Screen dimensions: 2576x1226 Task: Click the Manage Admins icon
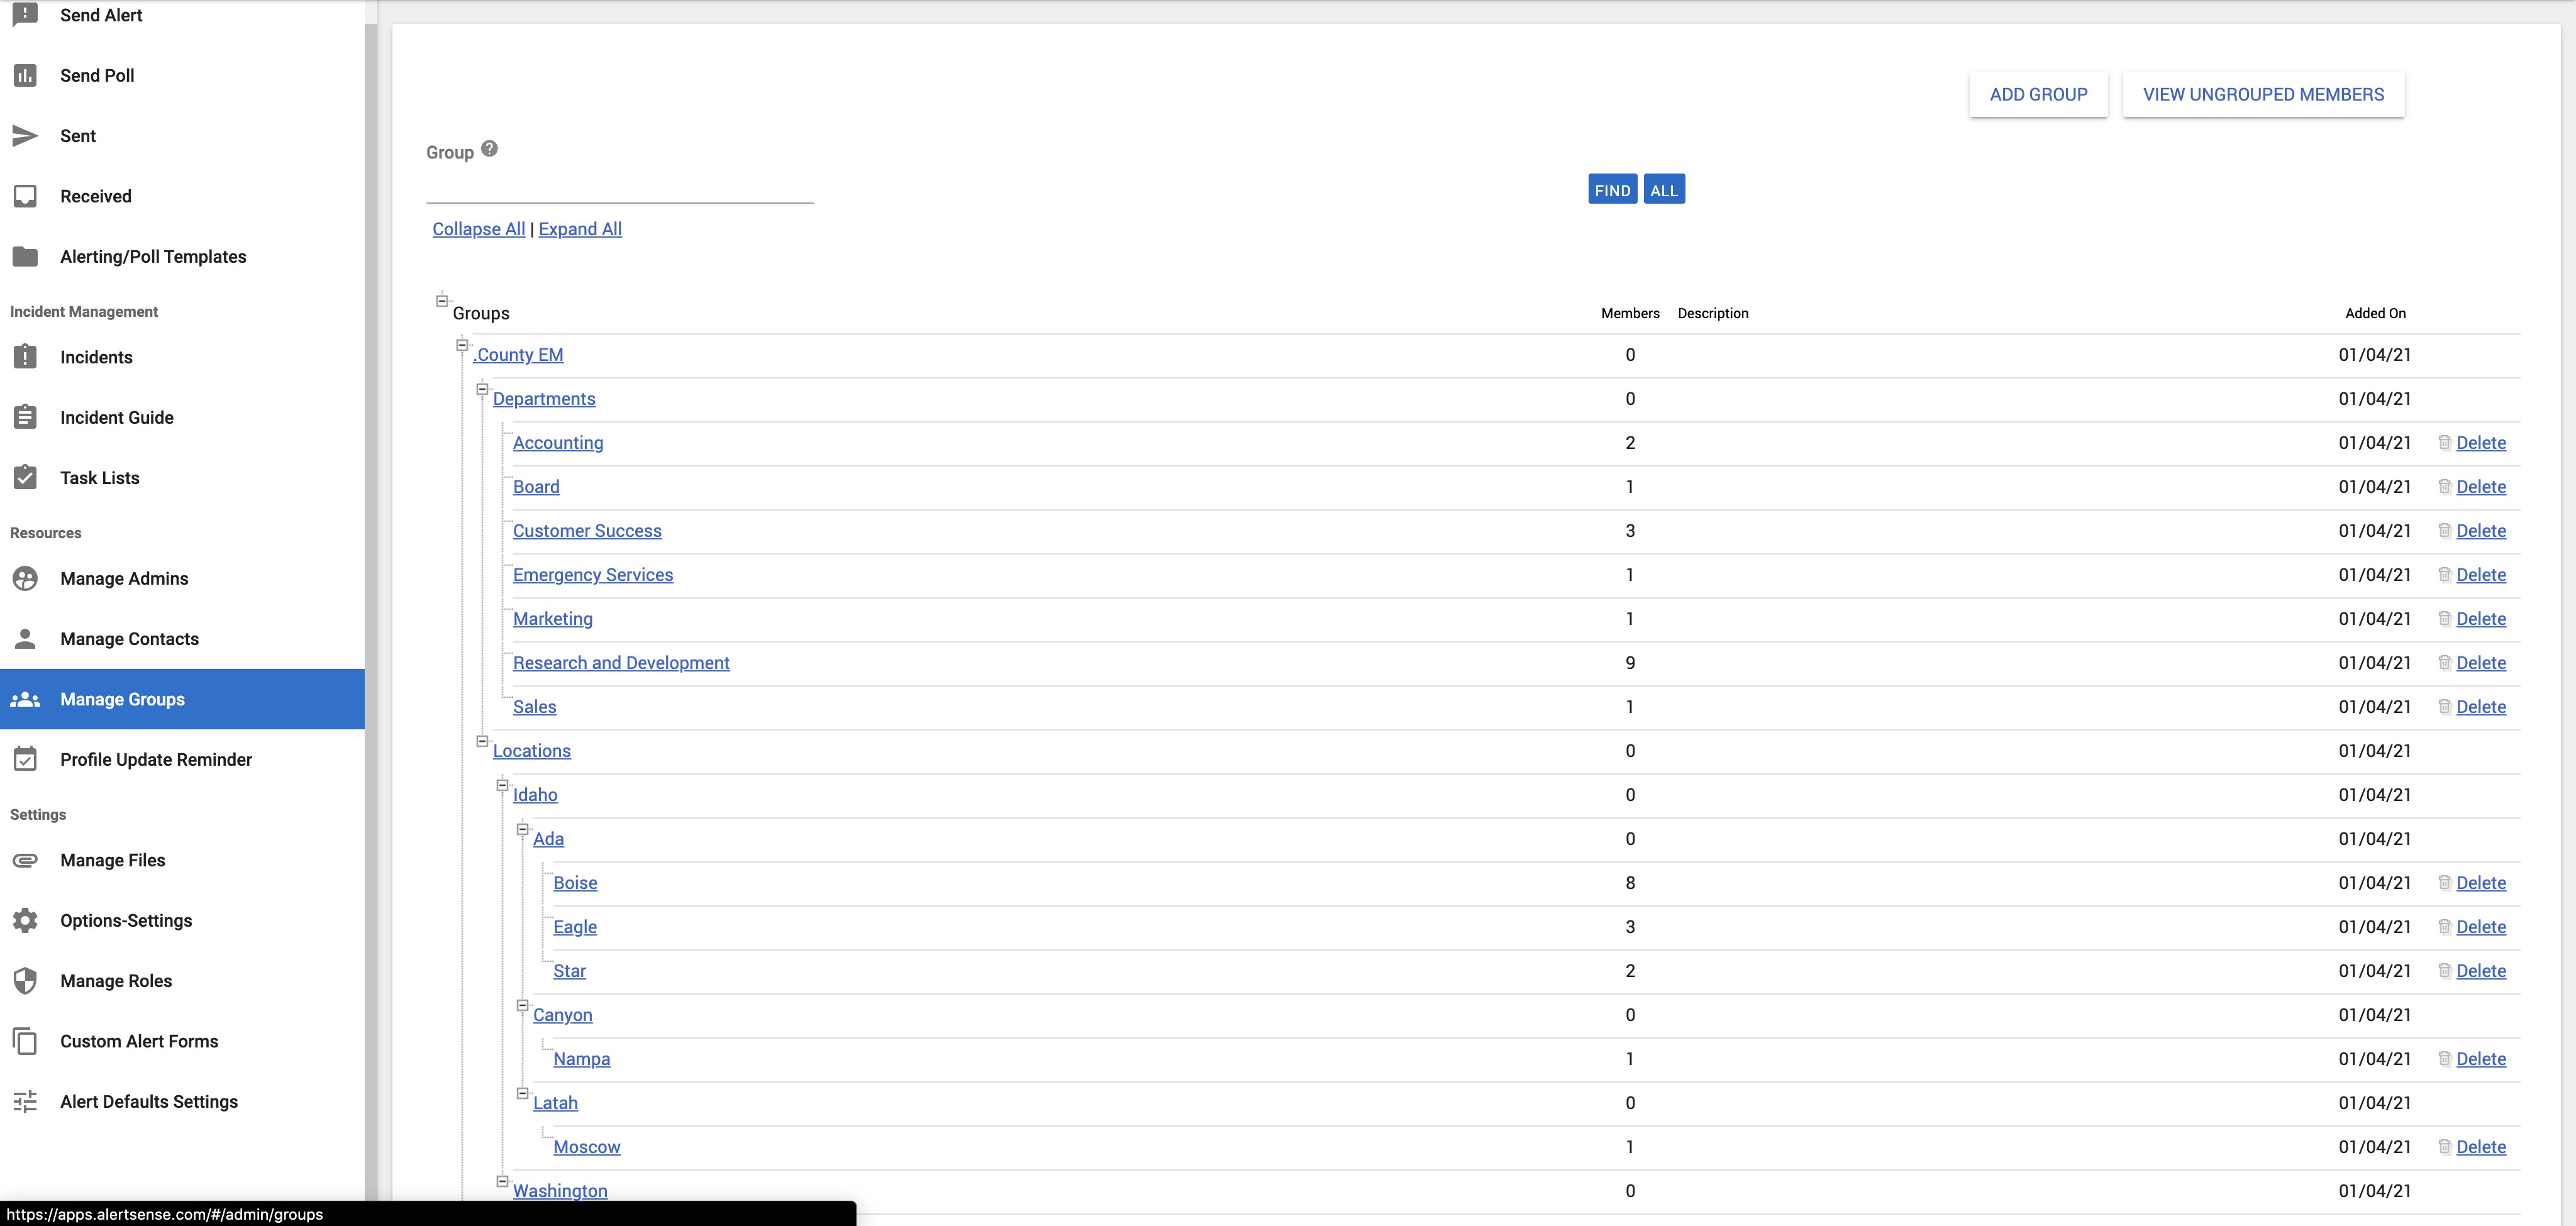pos(25,578)
